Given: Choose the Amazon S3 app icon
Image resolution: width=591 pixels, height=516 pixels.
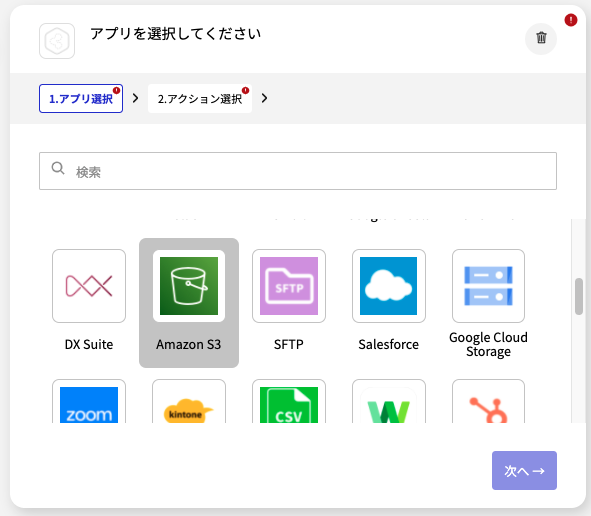Looking at the screenshot, I should coord(189,286).
